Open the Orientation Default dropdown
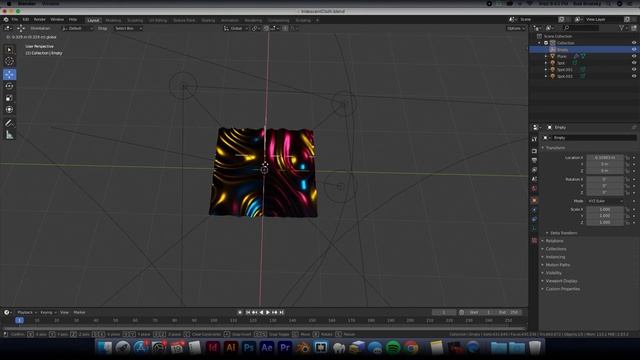 pyautogui.click(x=78, y=28)
